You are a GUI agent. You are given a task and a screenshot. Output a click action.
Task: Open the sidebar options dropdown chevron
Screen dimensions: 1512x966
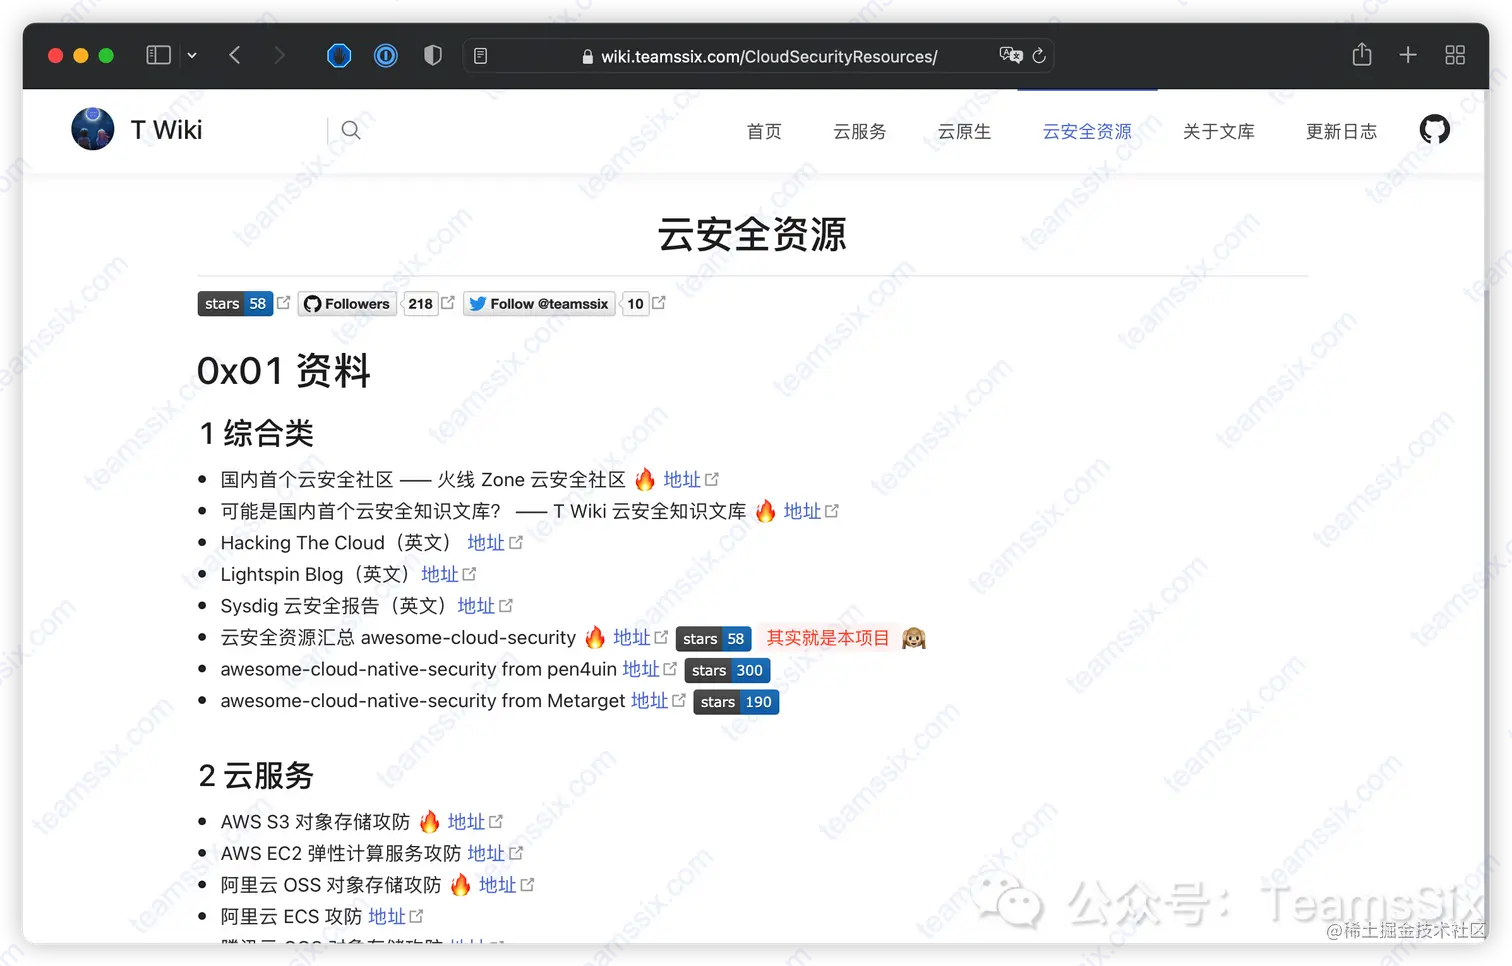click(192, 56)
